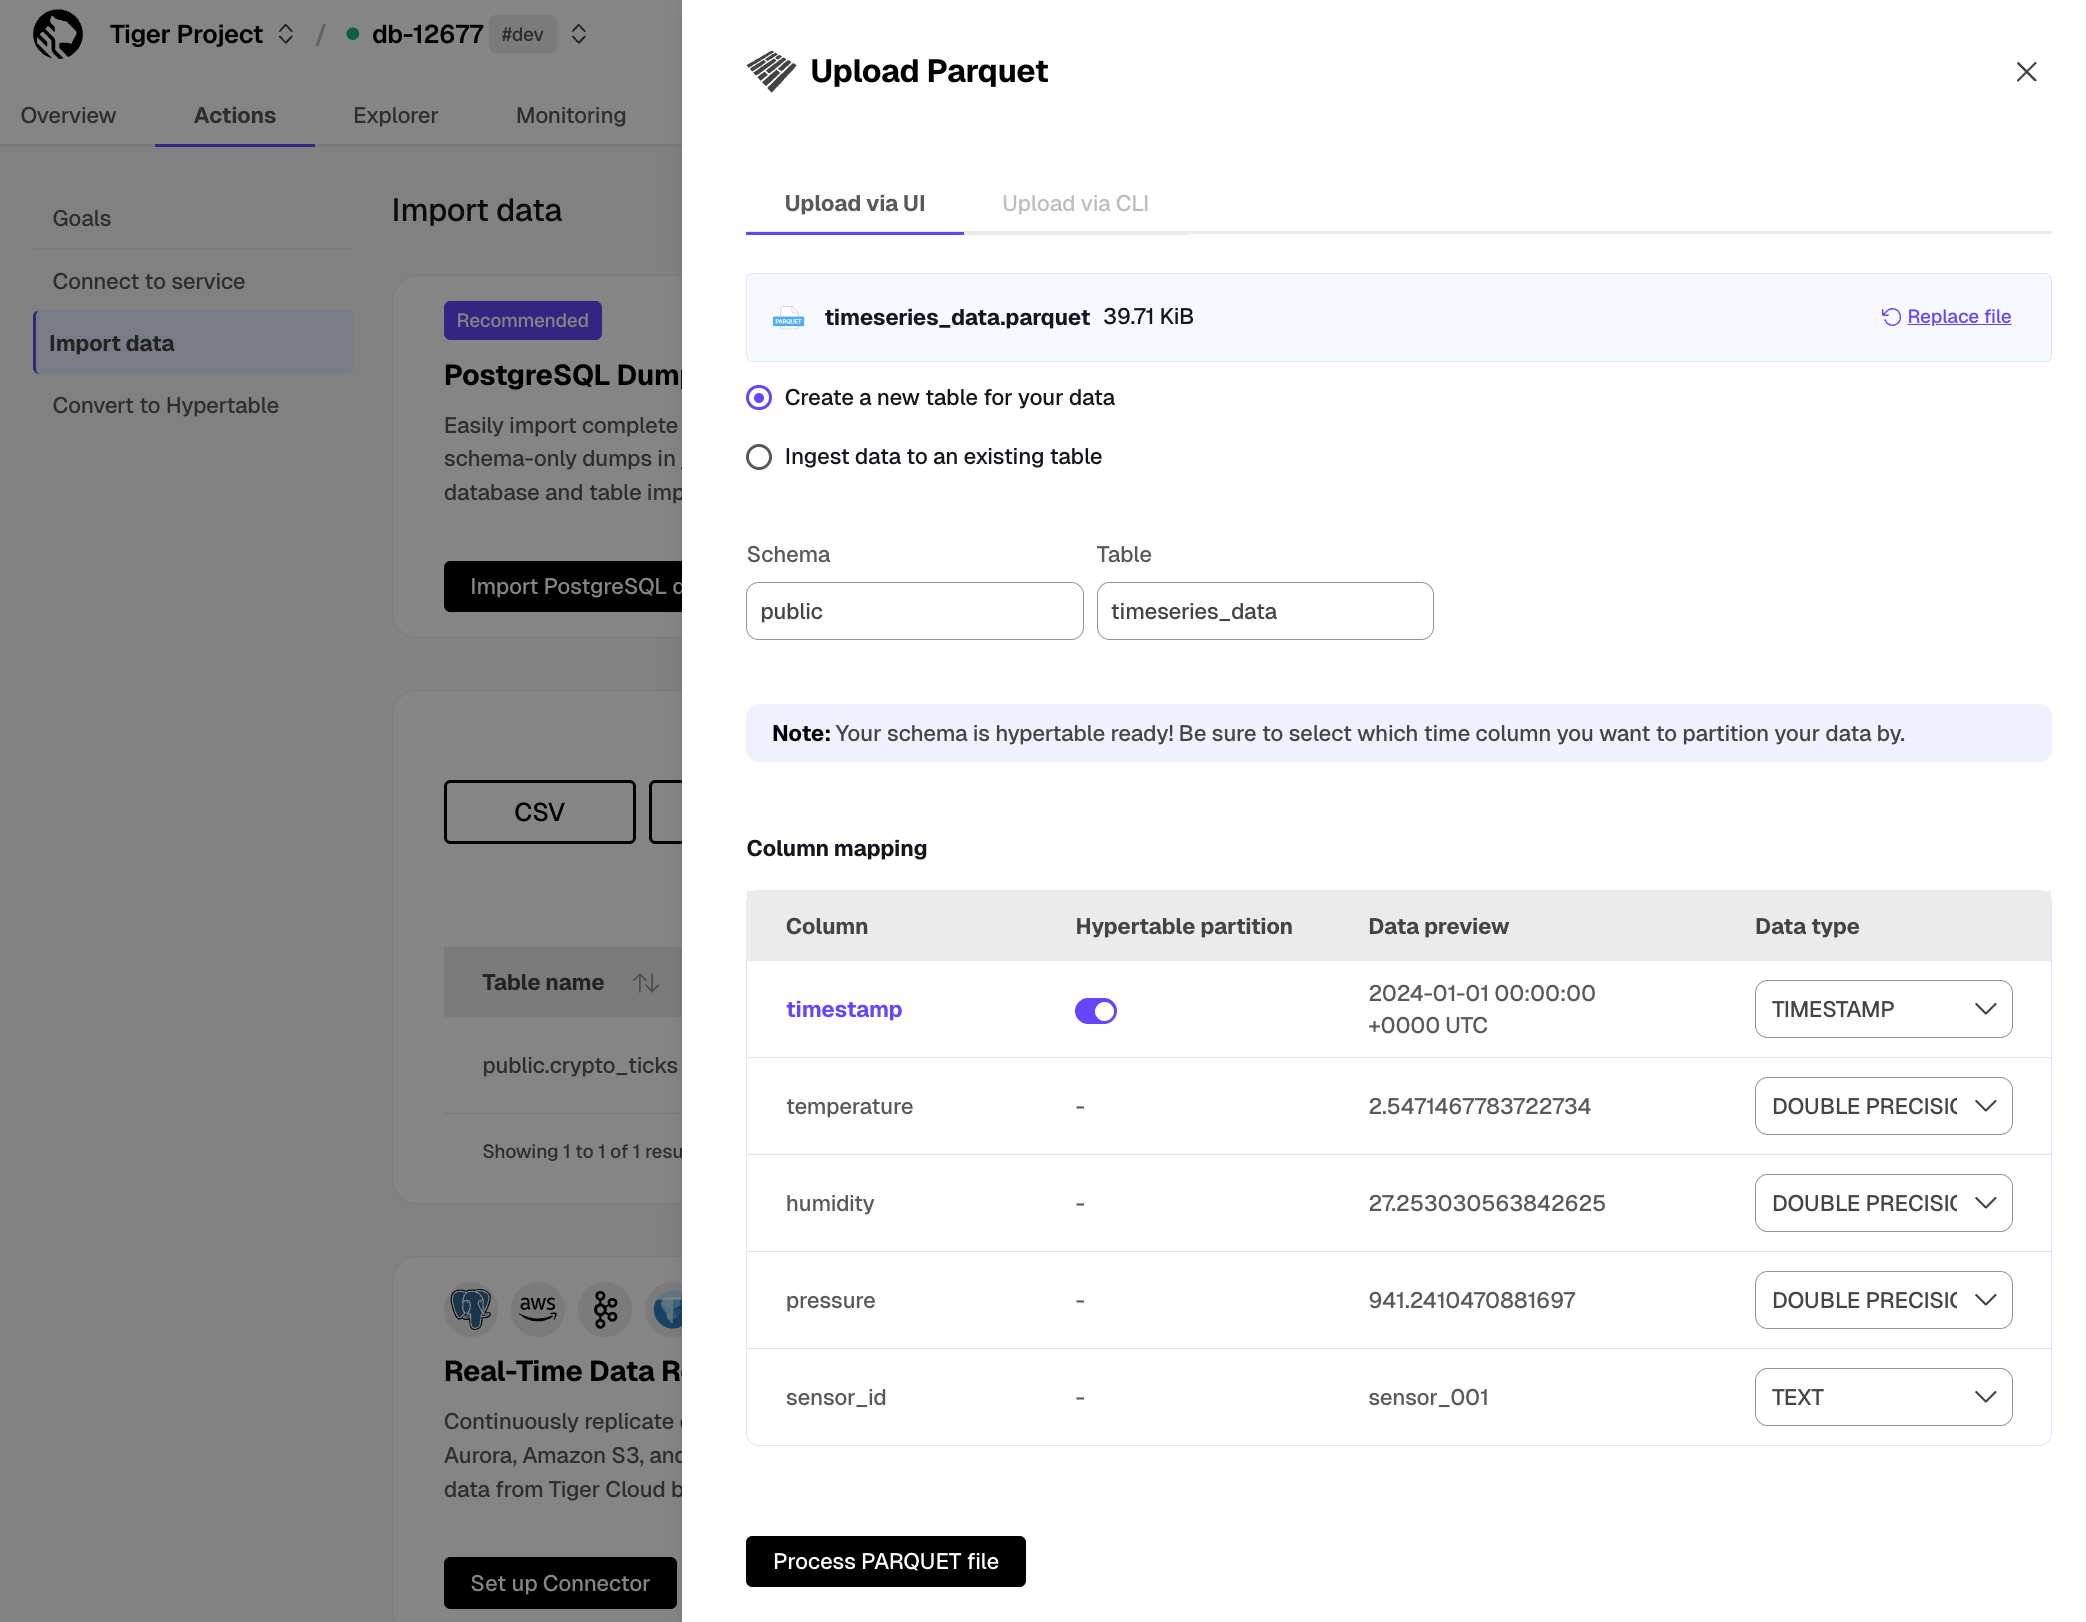The width and height of the screenshot is (2086, 1622).
Task: Click the Table name input field
Action: 1264,611
